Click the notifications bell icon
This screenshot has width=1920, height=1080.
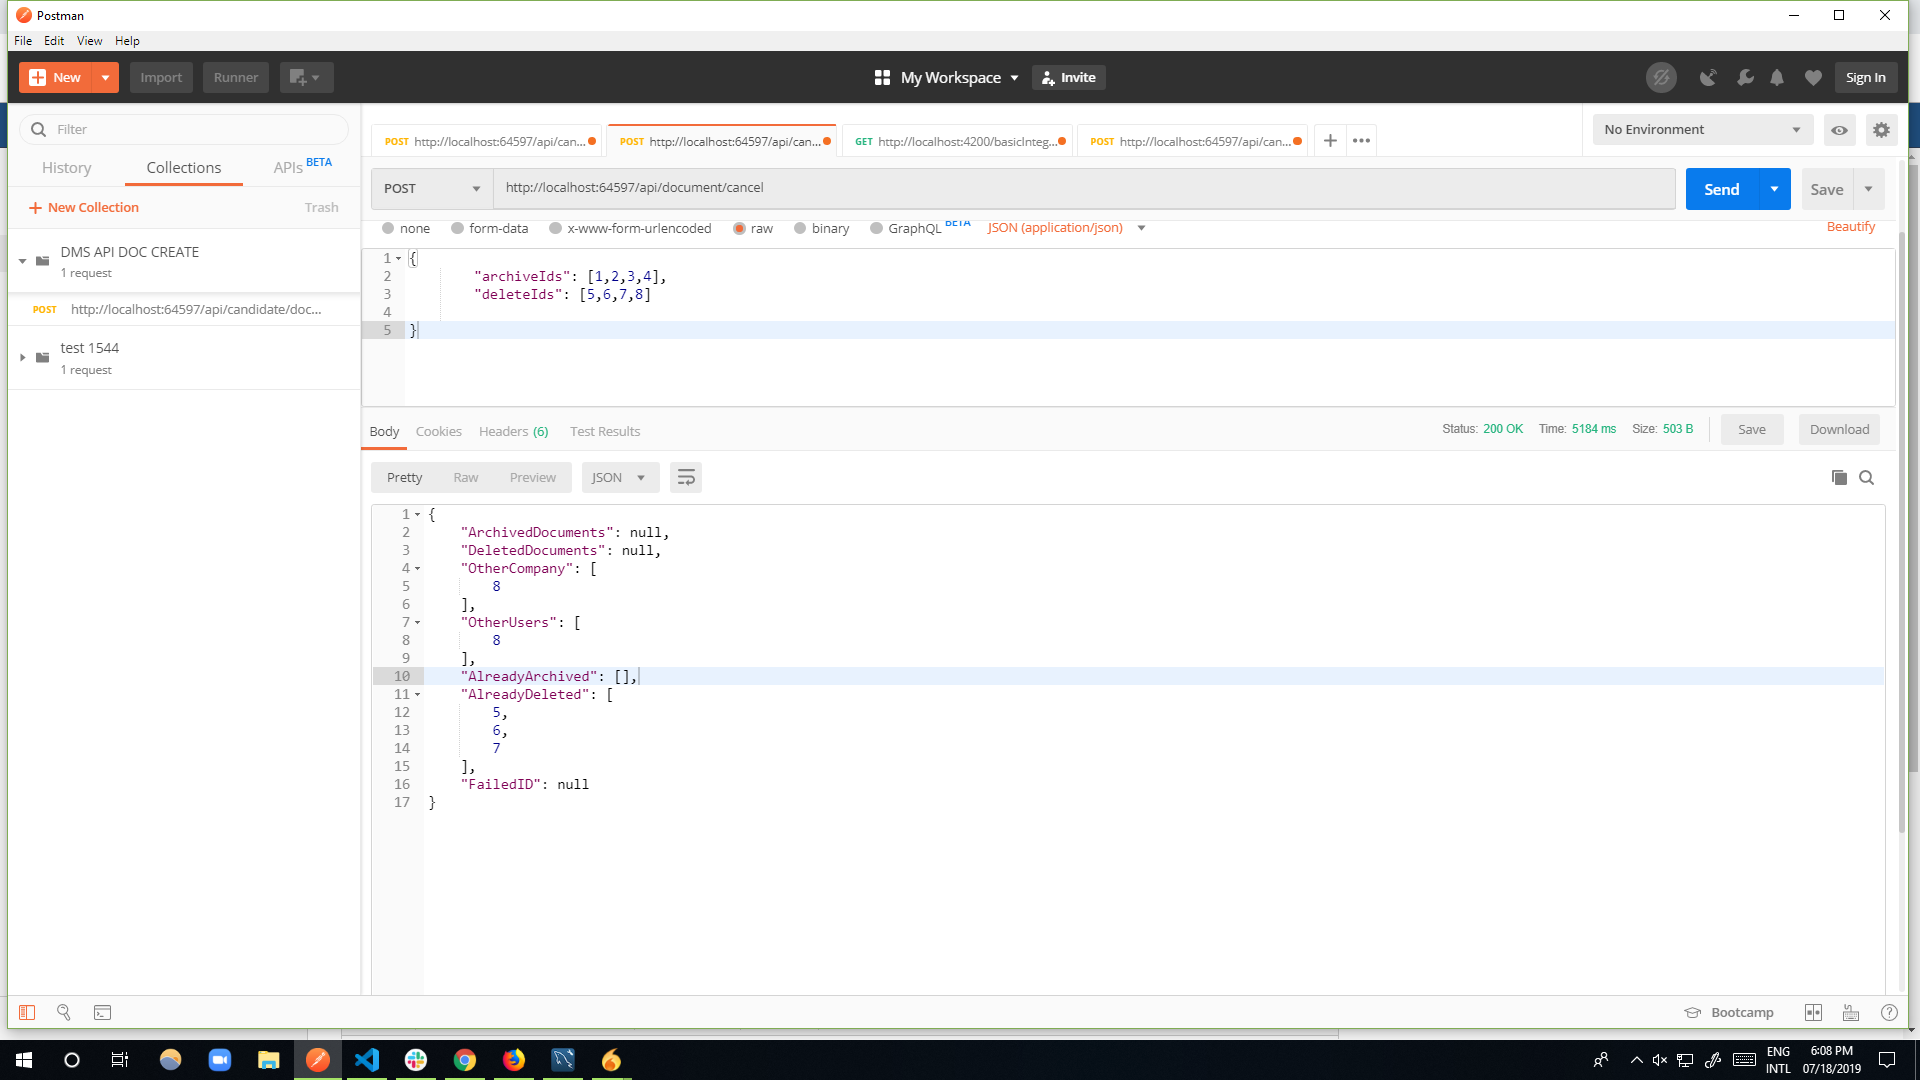[1777, 78]
